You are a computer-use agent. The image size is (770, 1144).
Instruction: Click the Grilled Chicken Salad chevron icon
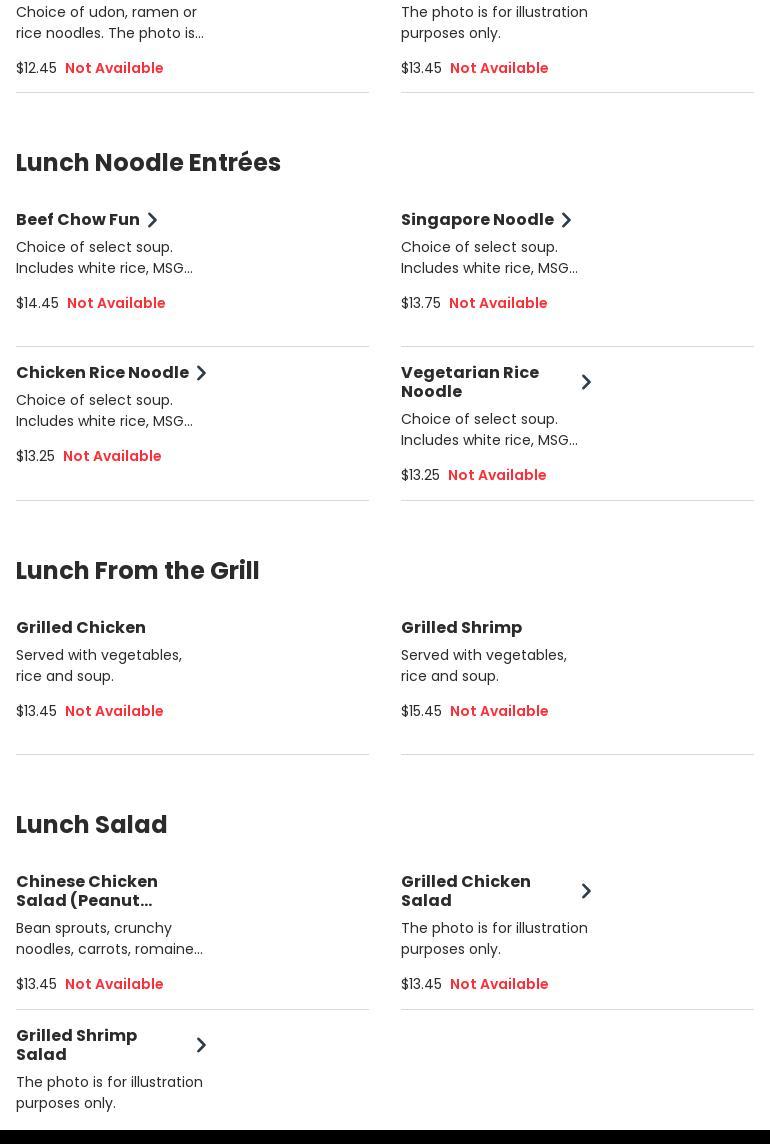[586, 891]
